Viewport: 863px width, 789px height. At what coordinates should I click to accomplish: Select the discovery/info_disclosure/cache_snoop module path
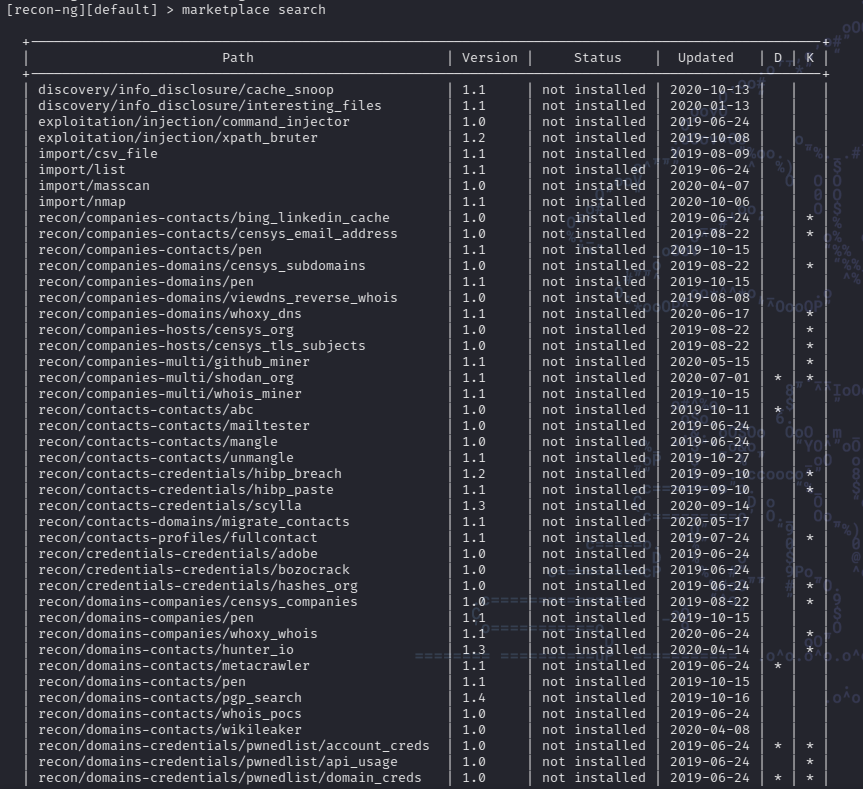tap(186, 90)
